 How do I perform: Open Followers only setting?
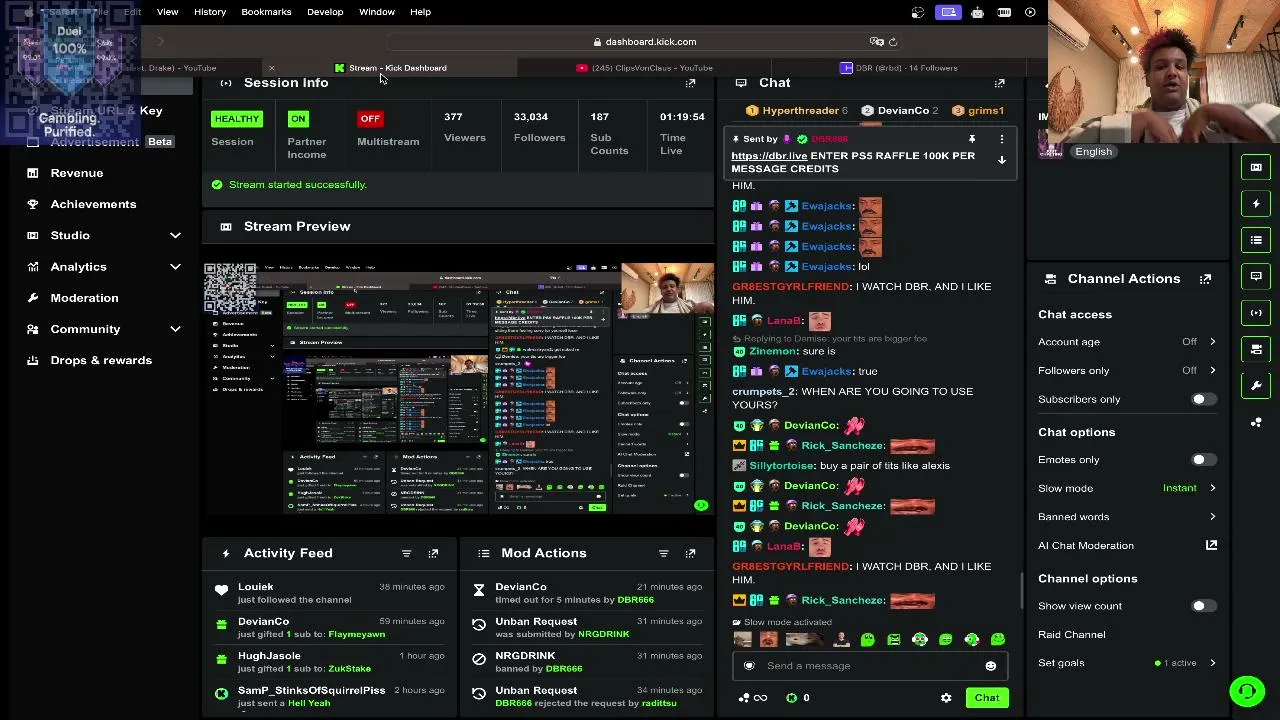click(1127, 371)
